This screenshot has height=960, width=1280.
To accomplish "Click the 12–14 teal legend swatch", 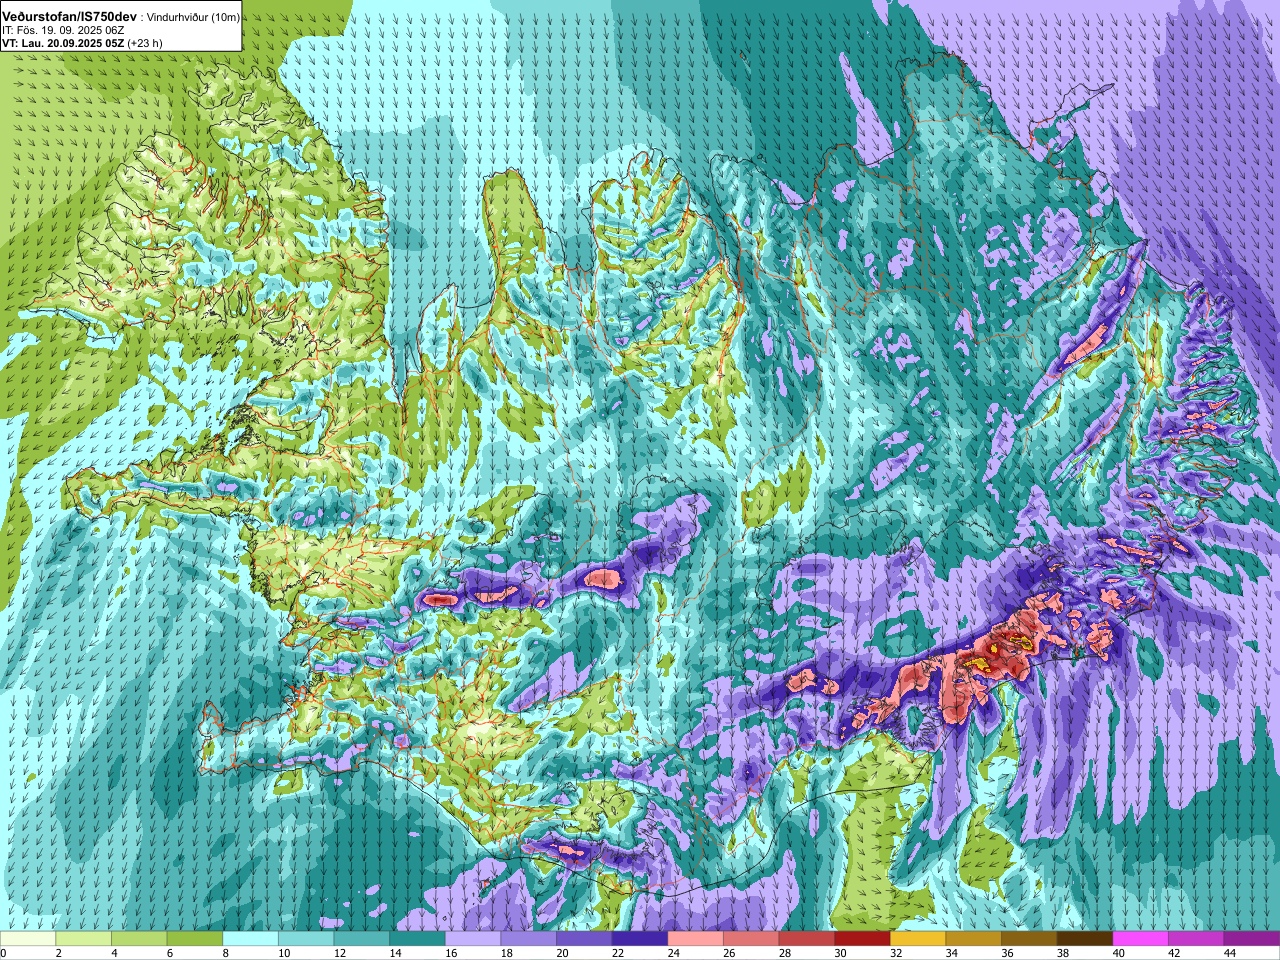I will (x=362, y=939).
